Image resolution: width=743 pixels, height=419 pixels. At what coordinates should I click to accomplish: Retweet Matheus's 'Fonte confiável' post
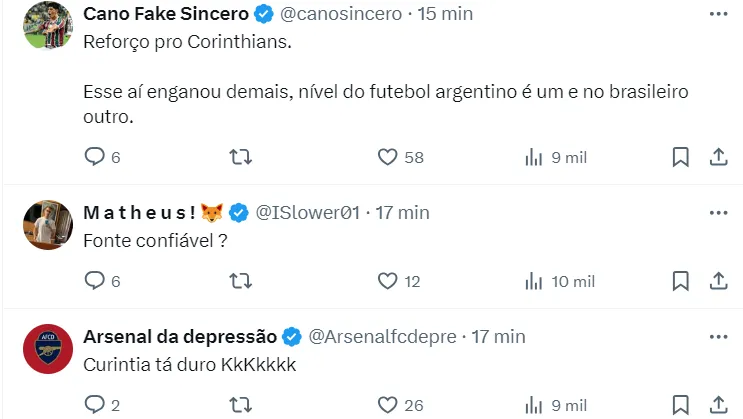pyautogui.click(x=241, y=281)
